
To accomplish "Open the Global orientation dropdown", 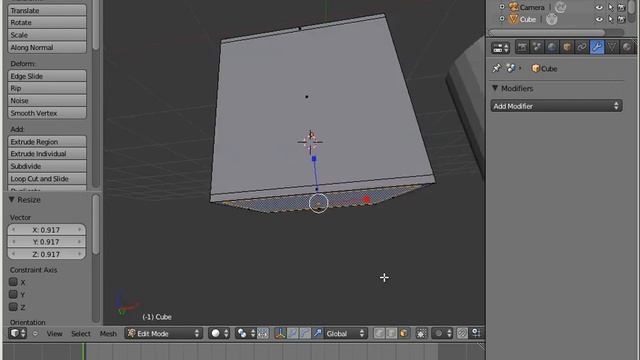I will pyautogui.click(x=346, y=333).
